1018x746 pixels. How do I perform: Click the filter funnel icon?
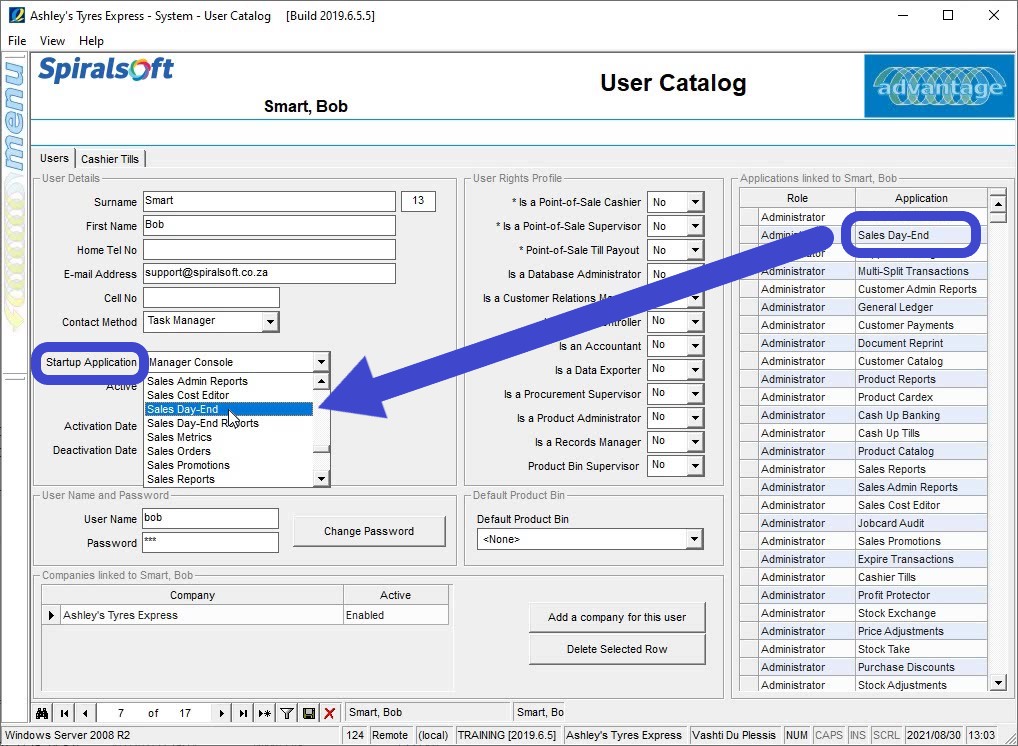pyautogui.click(x=286, y=713)
